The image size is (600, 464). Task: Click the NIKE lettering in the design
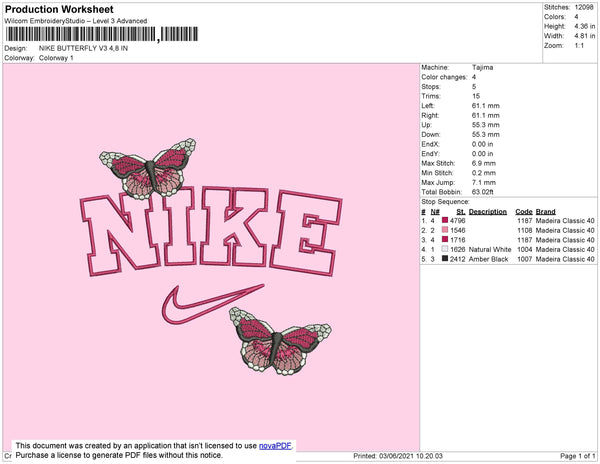[211, 230]
